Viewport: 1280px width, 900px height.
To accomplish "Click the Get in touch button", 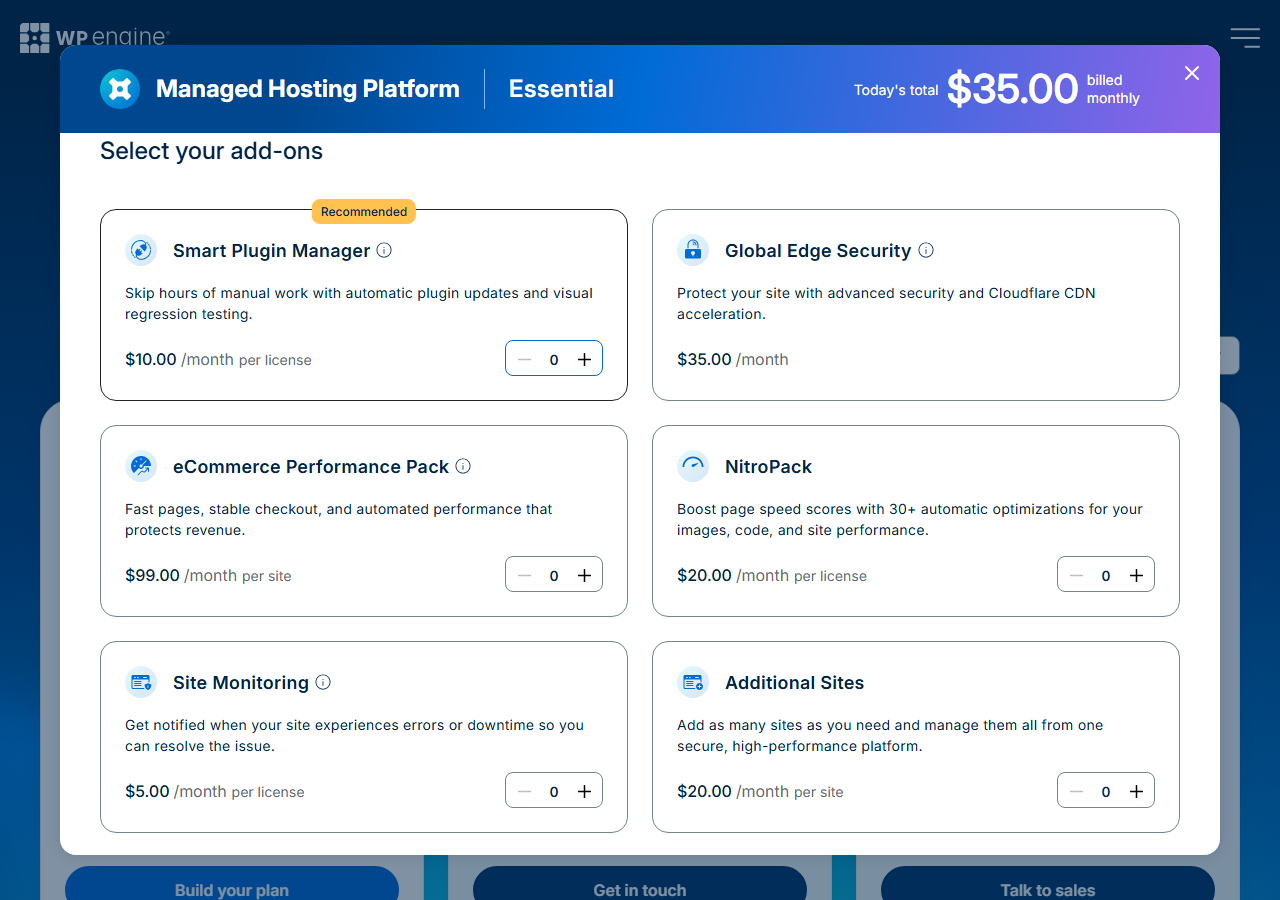I will click(640, 884).
